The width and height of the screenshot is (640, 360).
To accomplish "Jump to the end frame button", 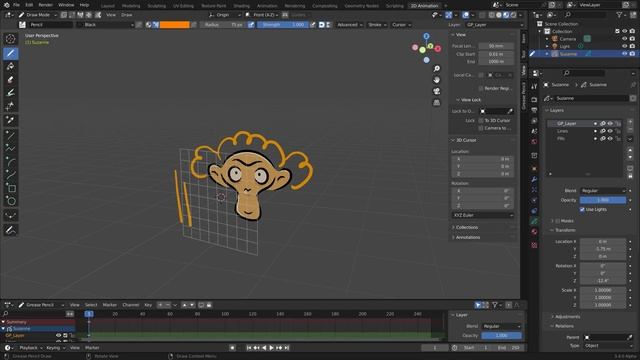I will pos(287,348).
